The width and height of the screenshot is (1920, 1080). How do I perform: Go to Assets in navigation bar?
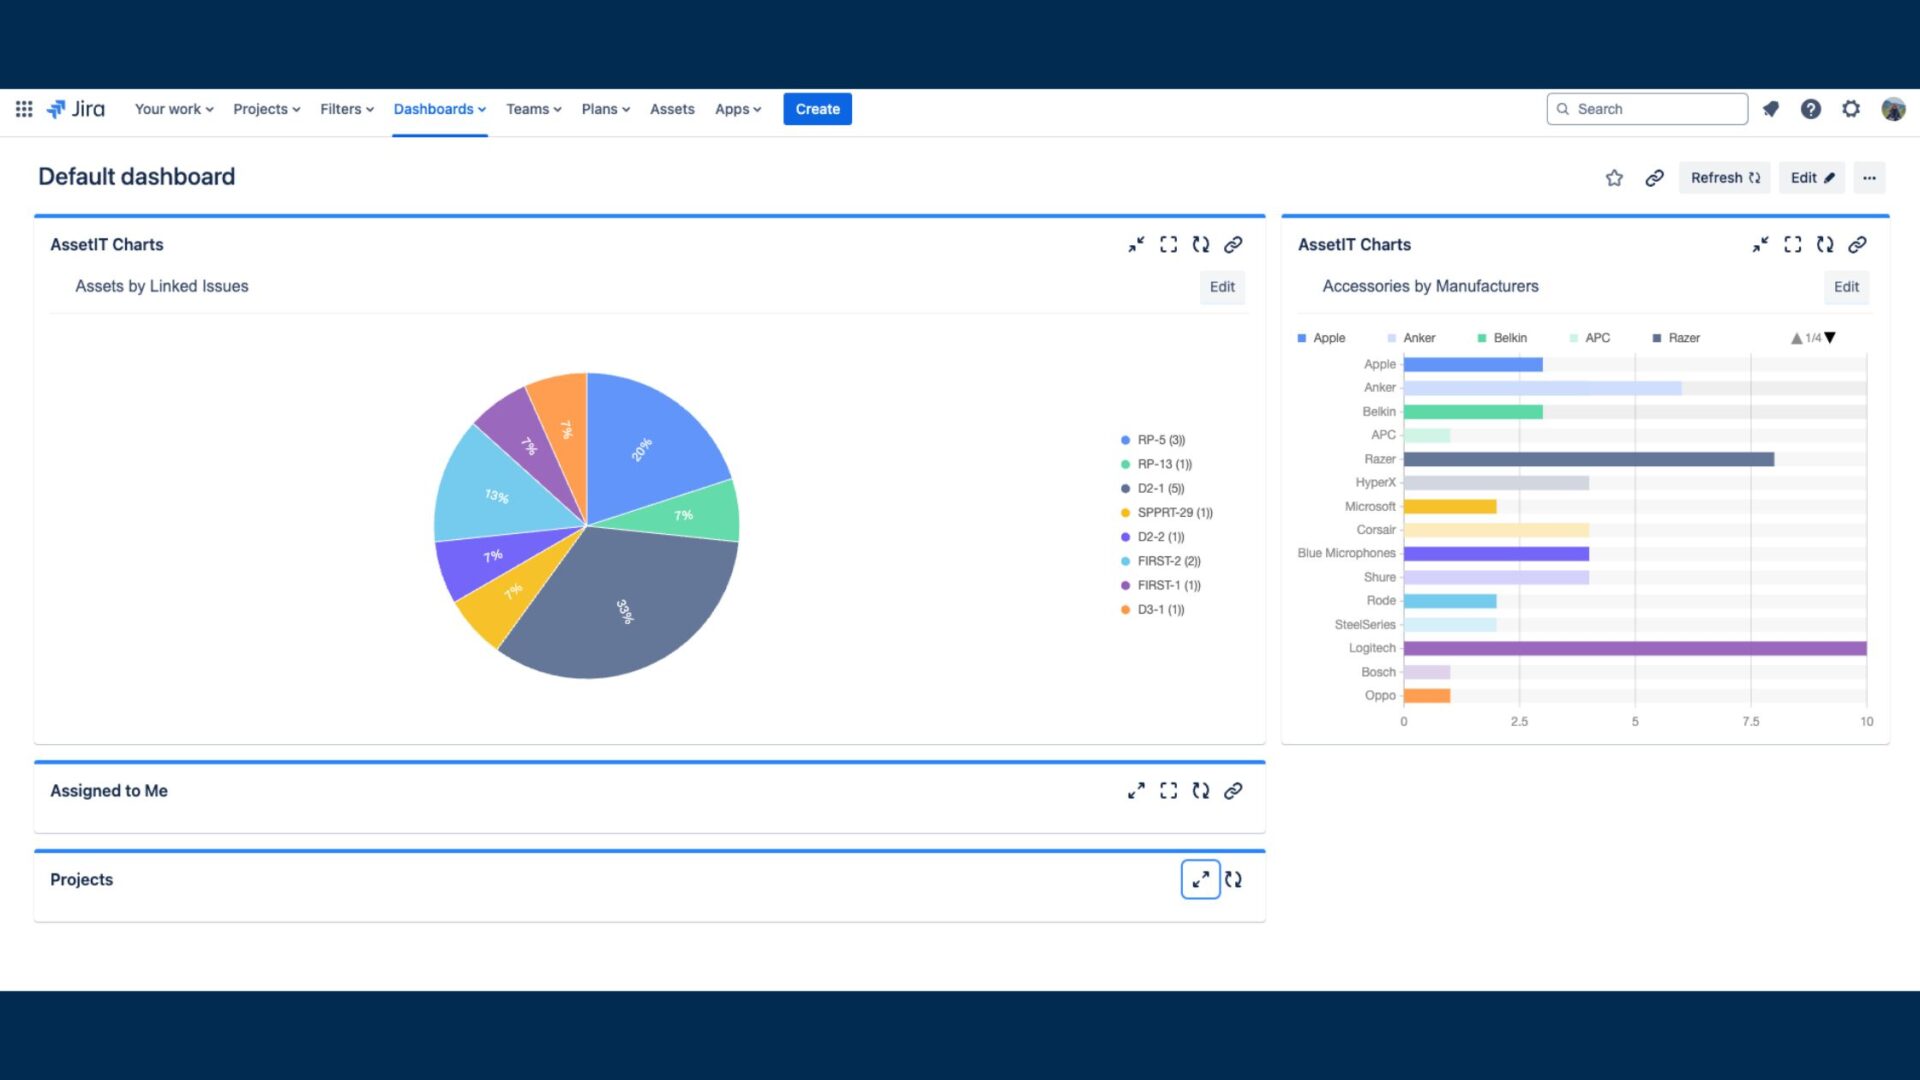[672, 109]
